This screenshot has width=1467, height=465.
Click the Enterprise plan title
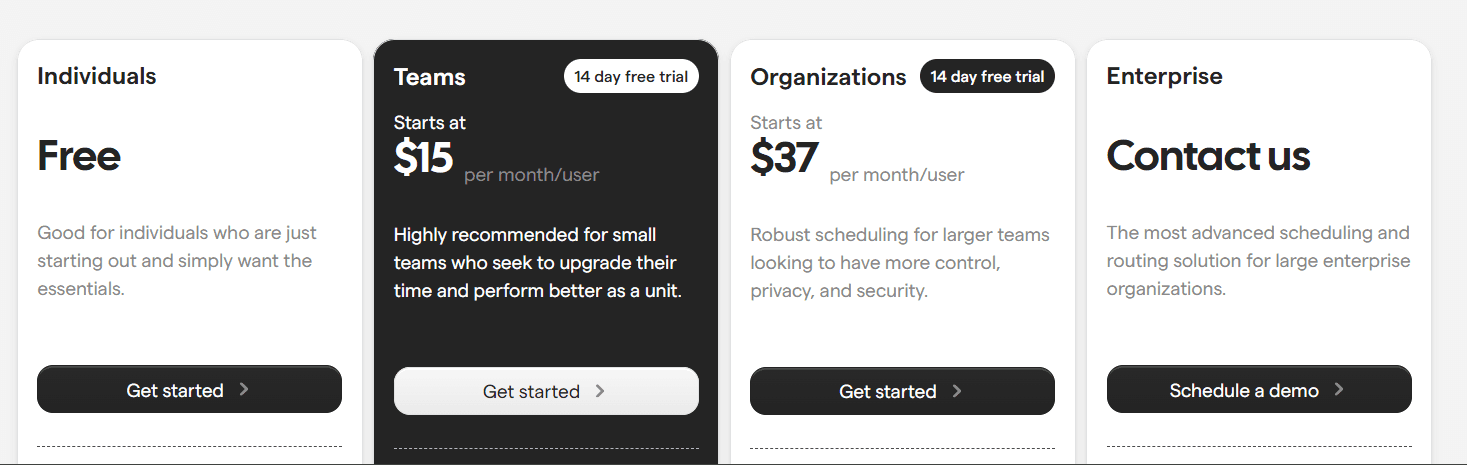point(1164,76)
